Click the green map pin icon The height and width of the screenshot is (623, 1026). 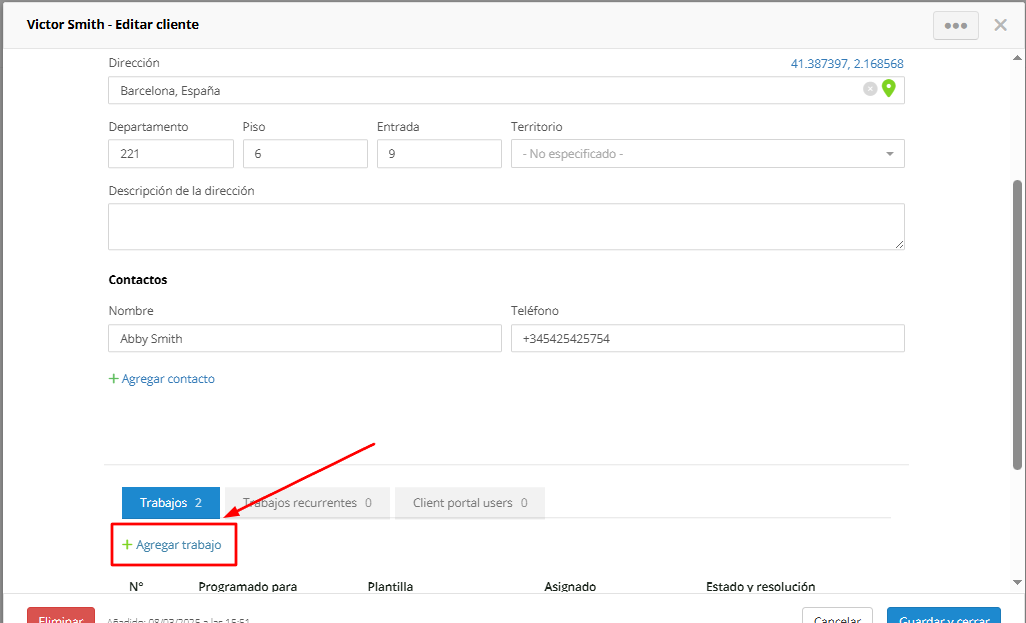[888, 88]
